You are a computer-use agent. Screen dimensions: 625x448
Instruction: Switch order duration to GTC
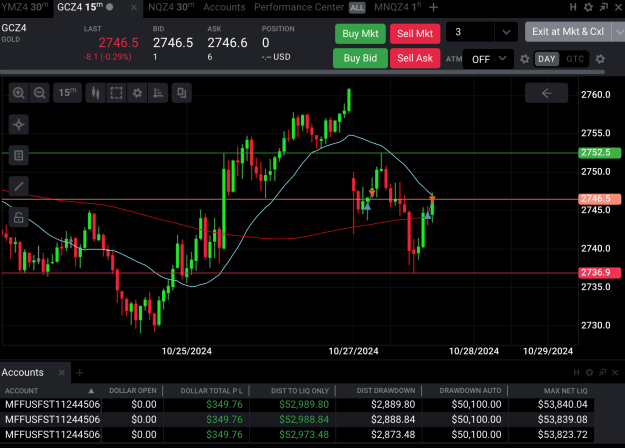click(575, 59)
